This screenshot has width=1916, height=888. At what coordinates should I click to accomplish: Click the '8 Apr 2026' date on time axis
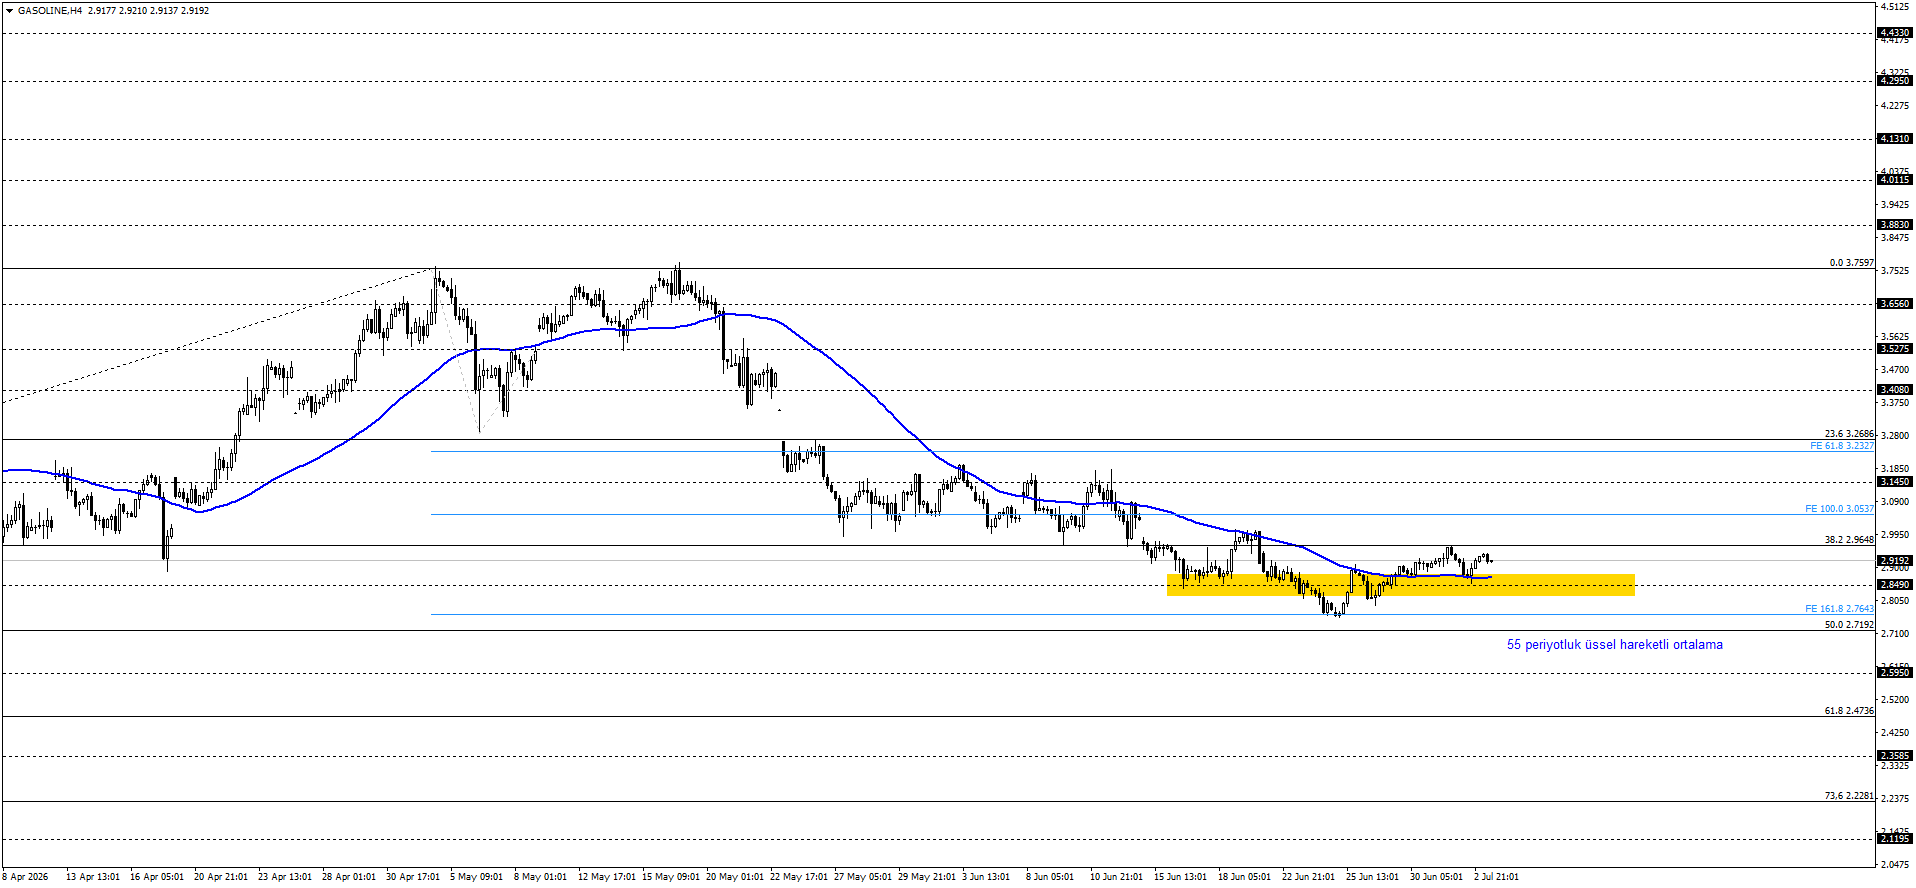coord(25,877)
